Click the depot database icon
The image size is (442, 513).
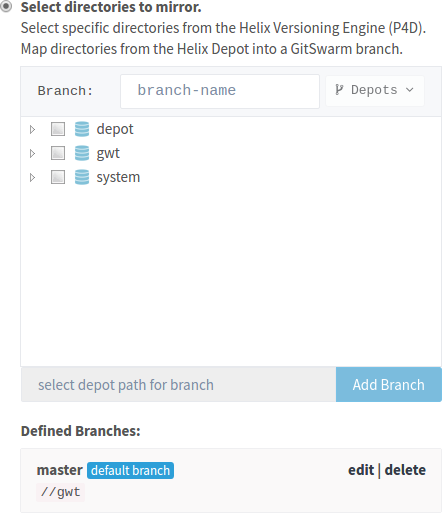pyautogui.click(x=82, y=129)
